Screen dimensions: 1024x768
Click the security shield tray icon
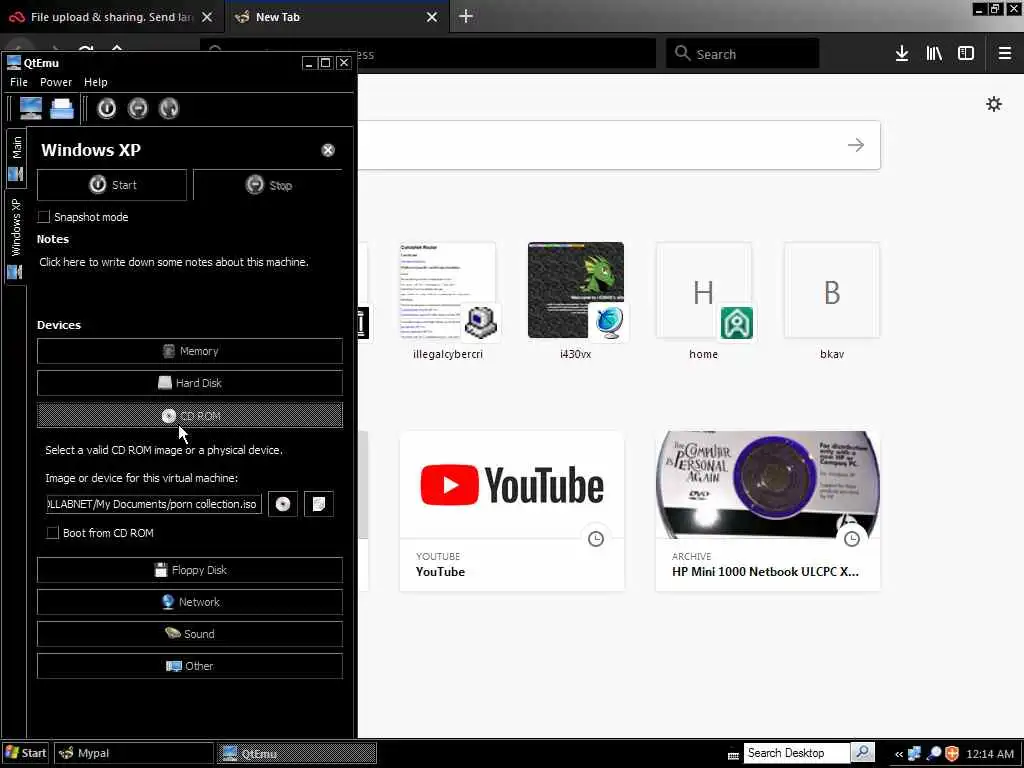(x=952, y=754)
